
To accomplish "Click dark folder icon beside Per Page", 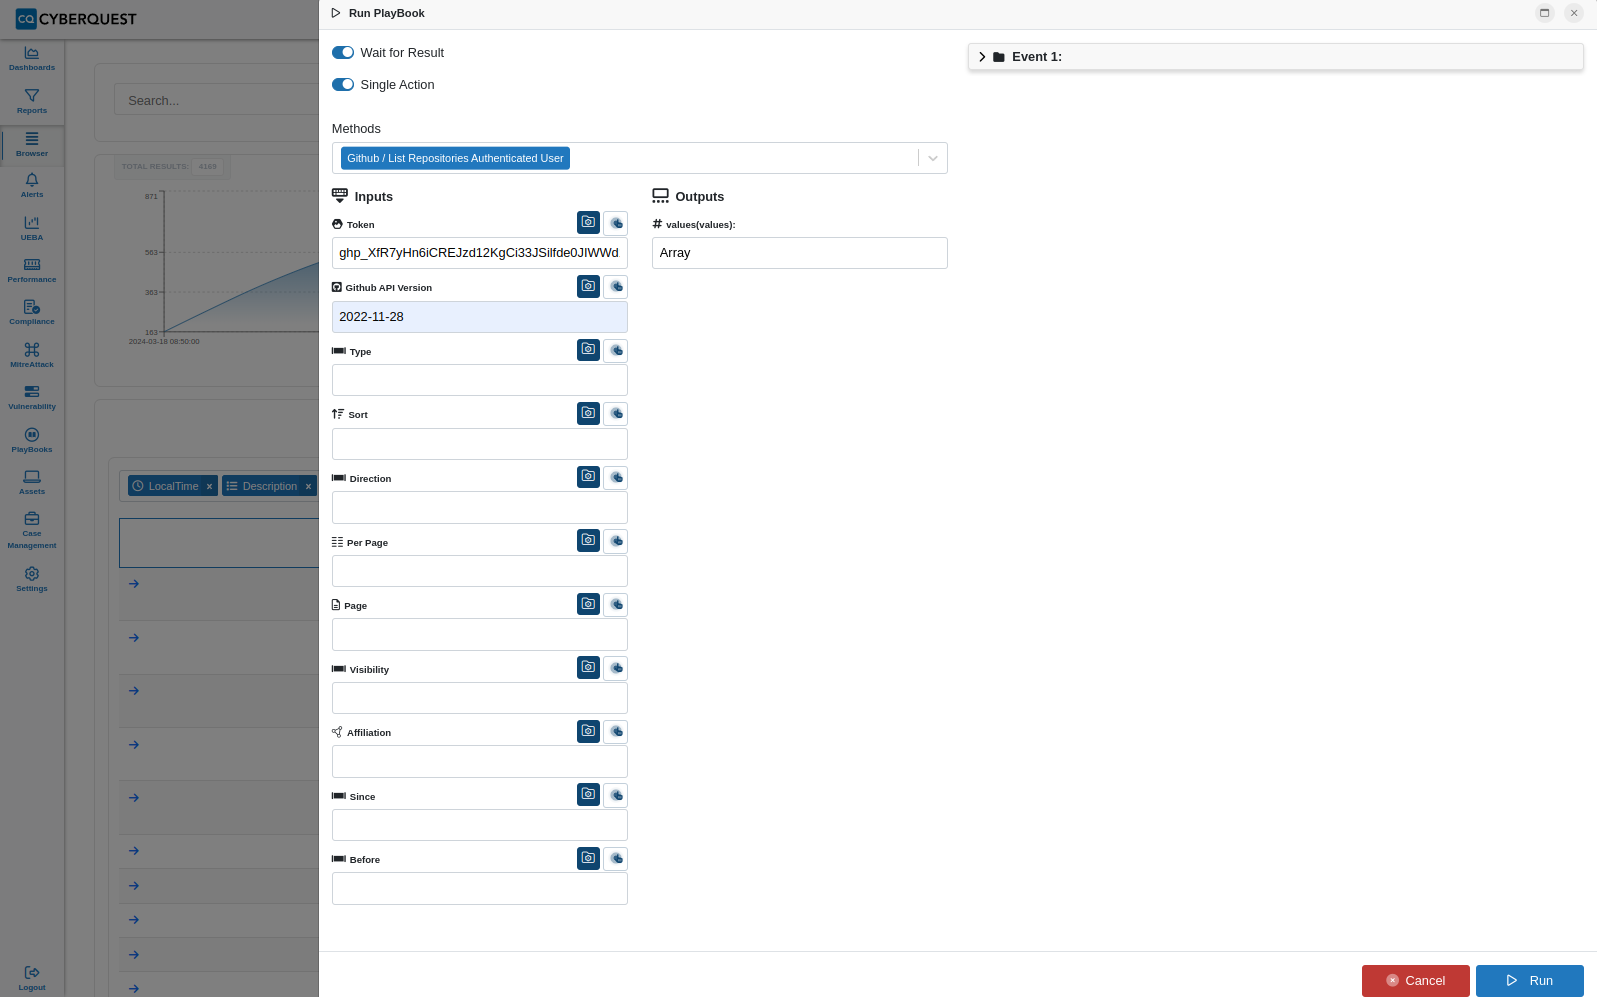I will click(x=588, y=540).
